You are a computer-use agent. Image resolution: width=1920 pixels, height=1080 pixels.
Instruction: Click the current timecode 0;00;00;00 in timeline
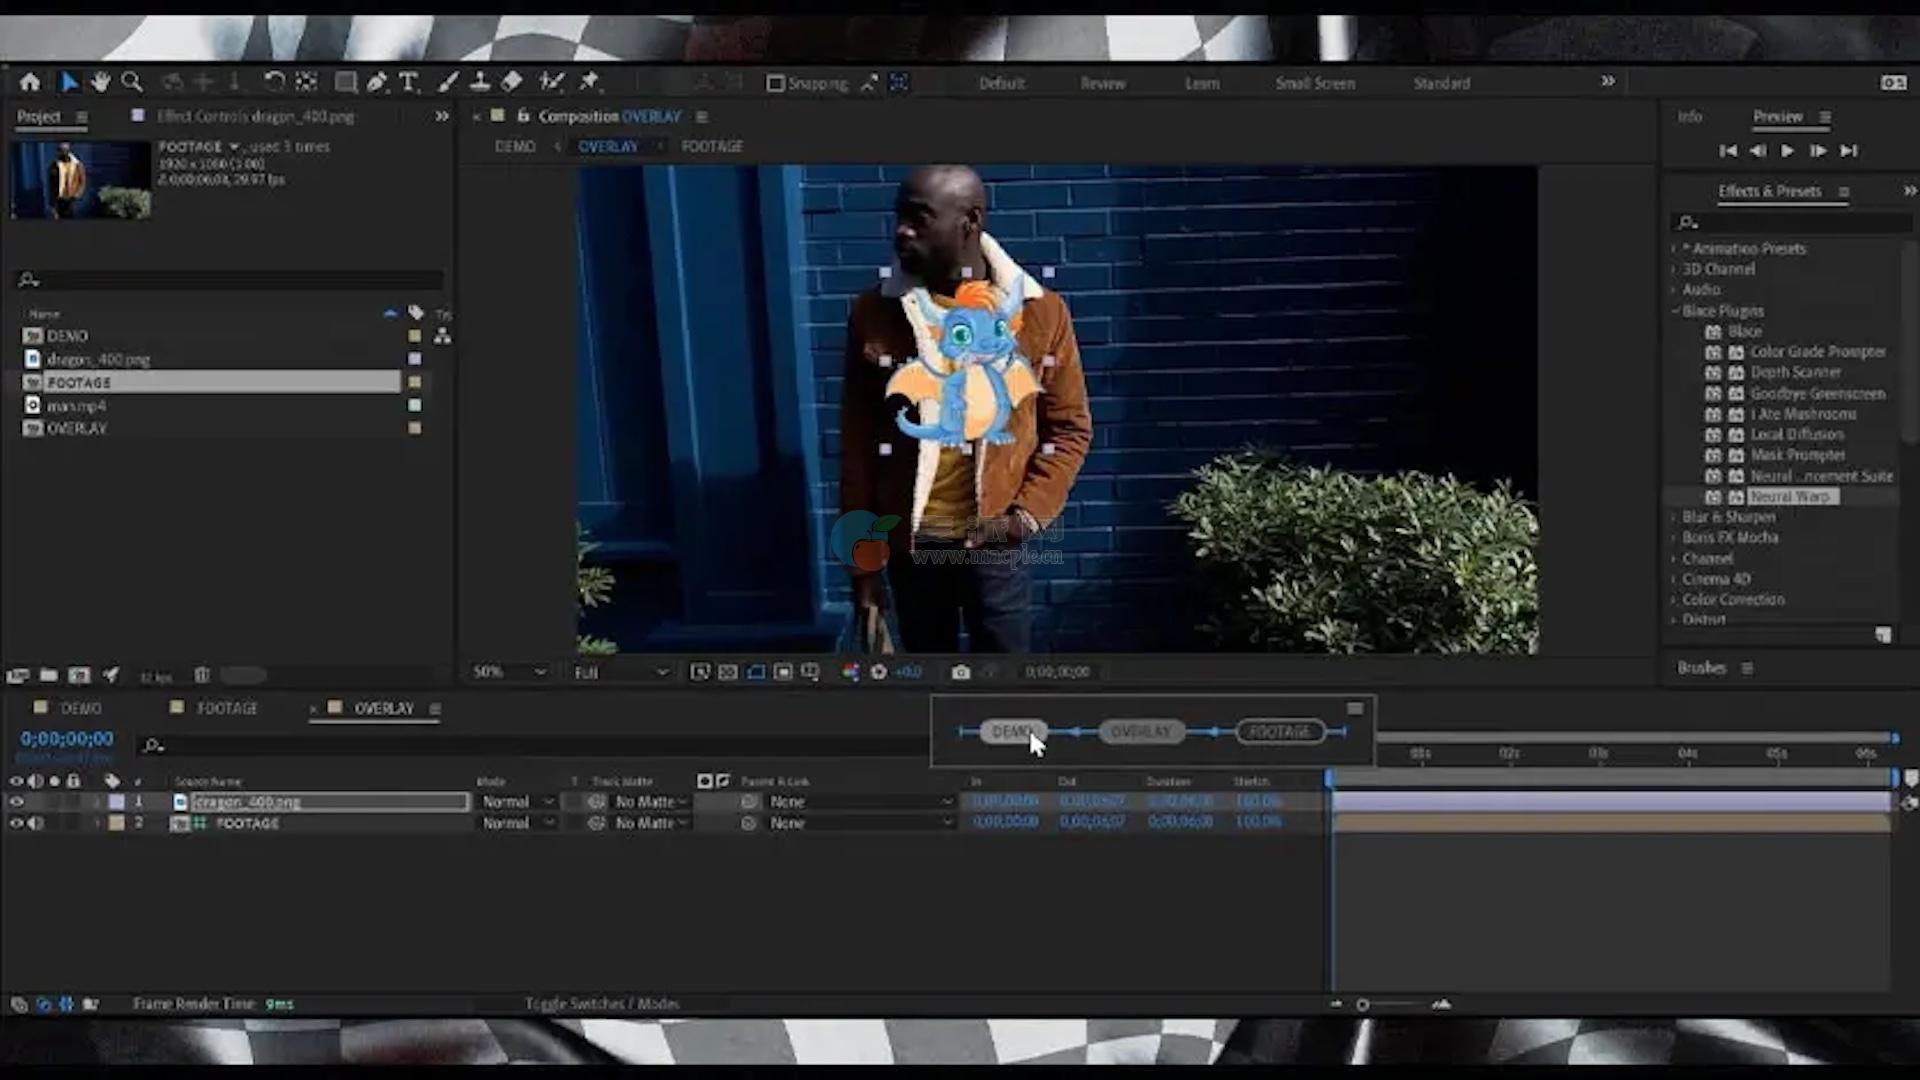coord(67,739)
